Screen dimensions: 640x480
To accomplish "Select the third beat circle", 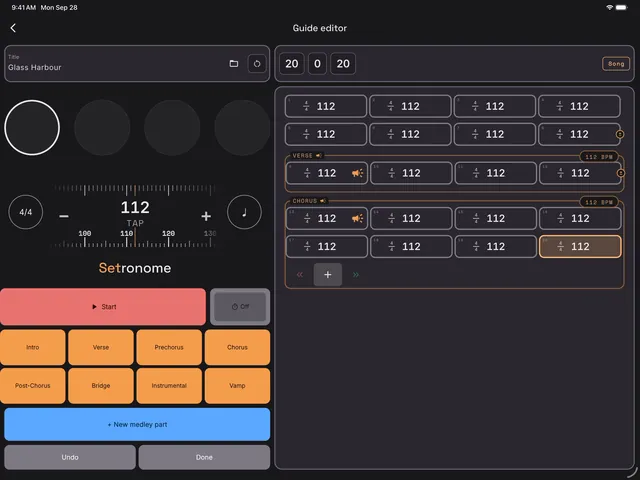I will 172,127.
